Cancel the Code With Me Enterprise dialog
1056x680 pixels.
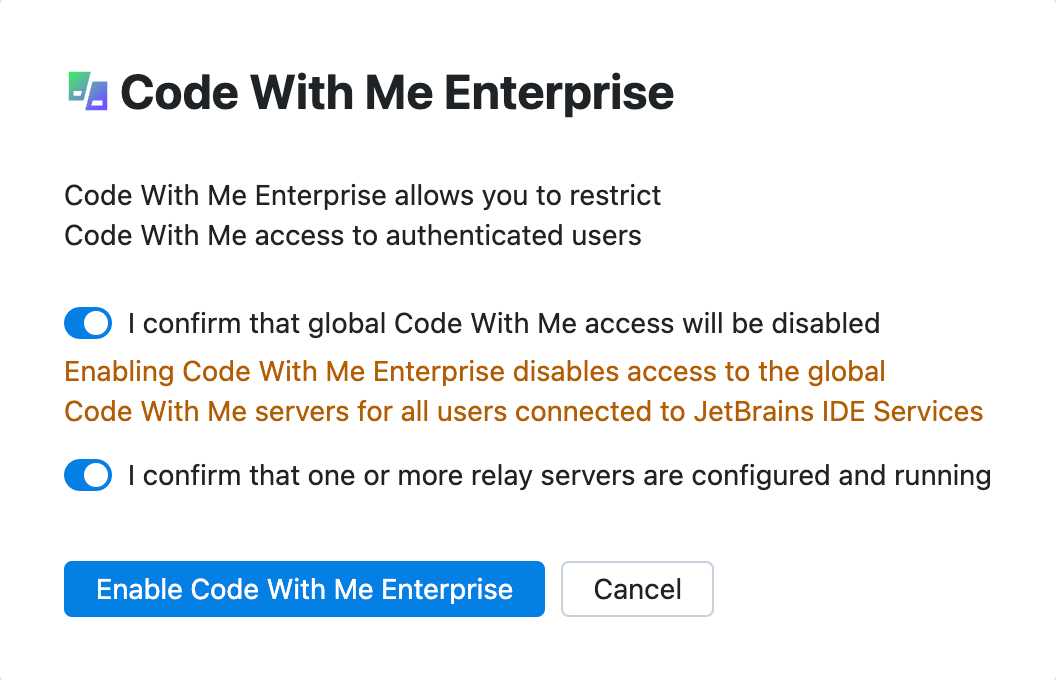pos(637,589)
